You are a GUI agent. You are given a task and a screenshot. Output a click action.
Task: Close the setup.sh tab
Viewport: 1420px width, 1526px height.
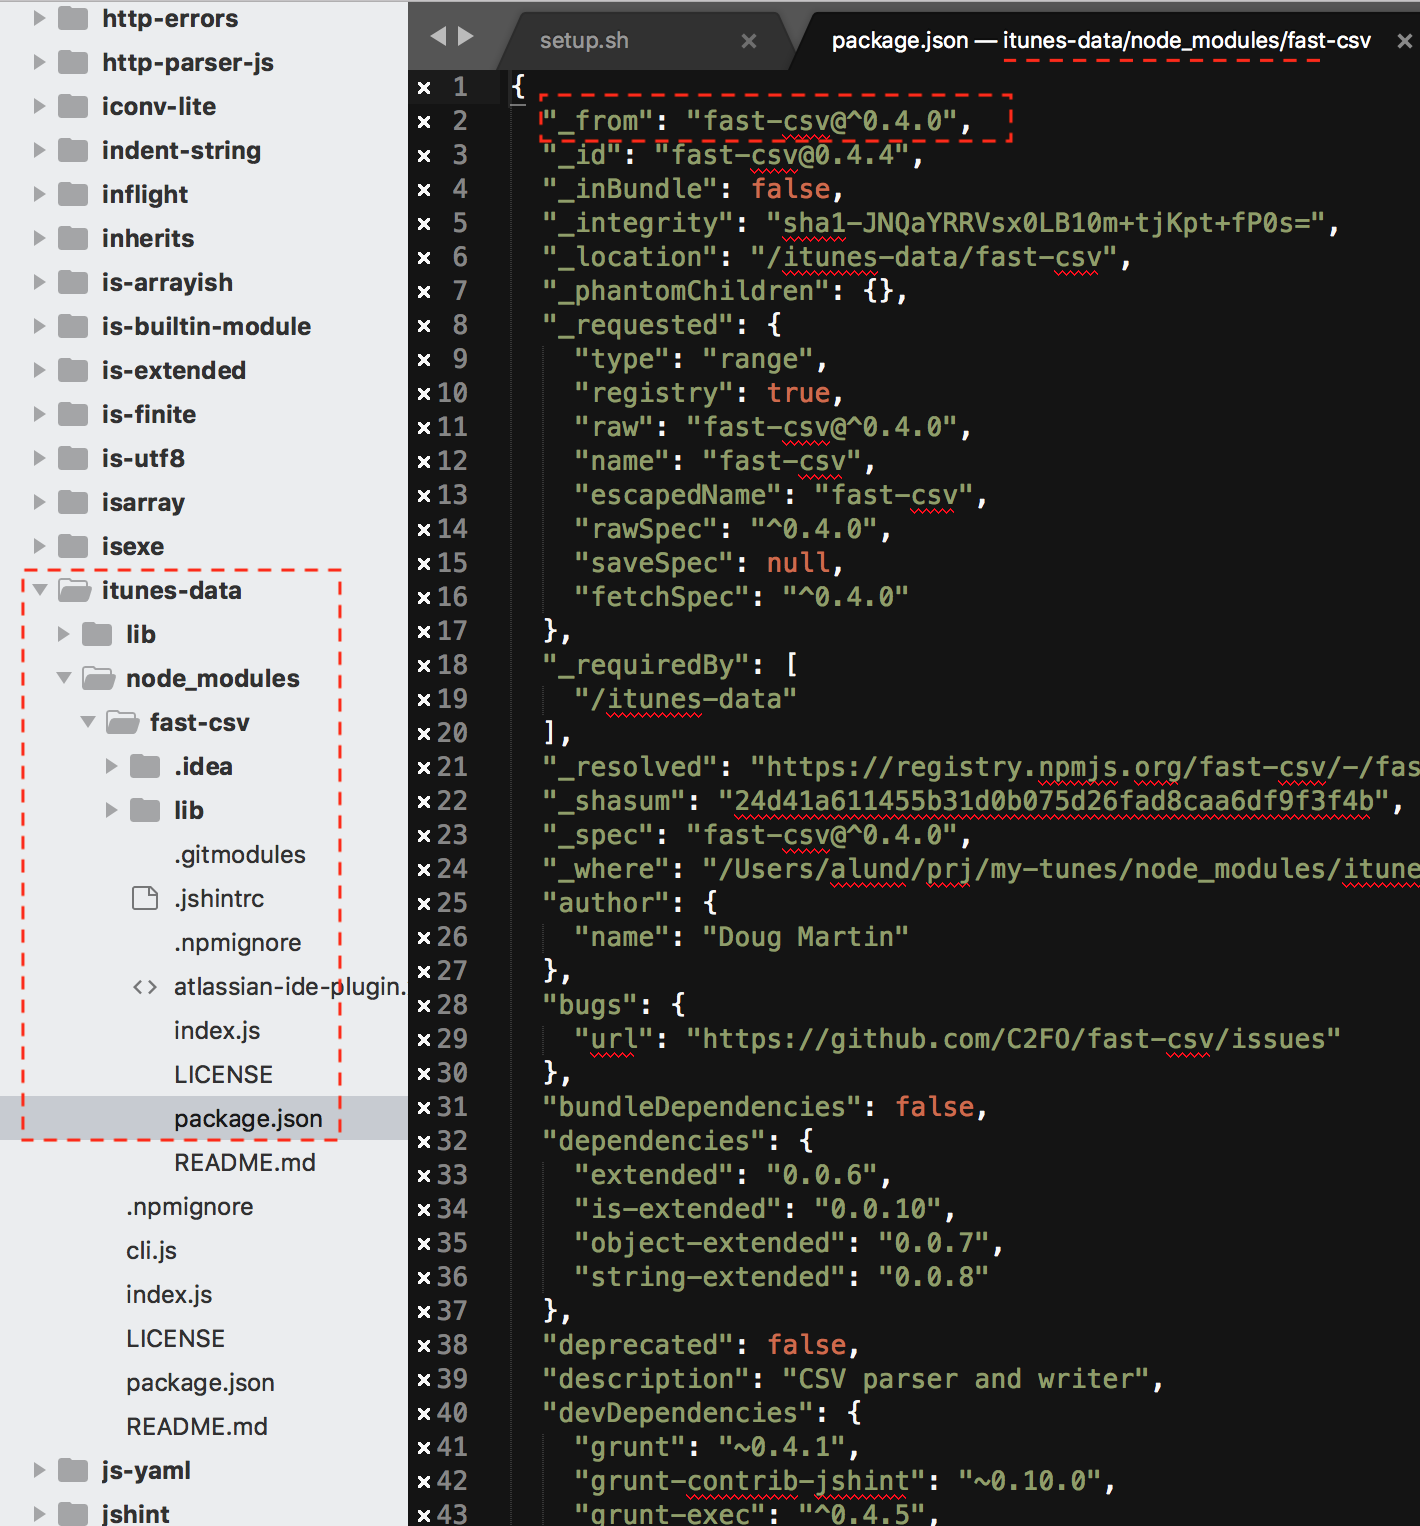pyautogui.click(x=749, y=41)
